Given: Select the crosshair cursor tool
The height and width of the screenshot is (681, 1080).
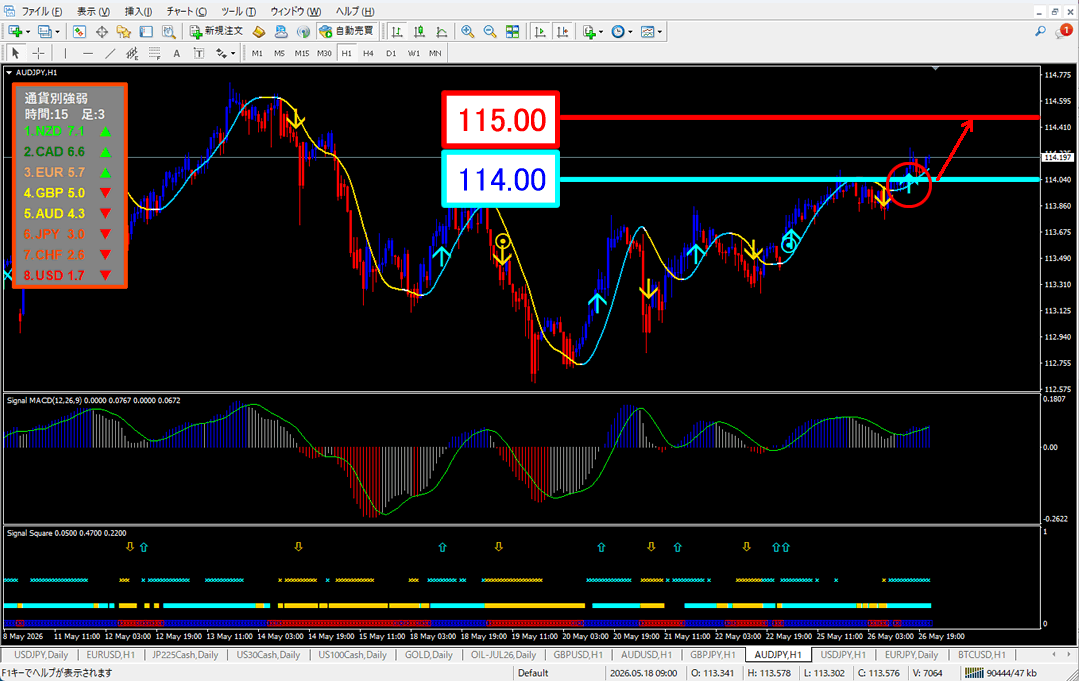Looking at the screenshot, I should tap(39, 53).
